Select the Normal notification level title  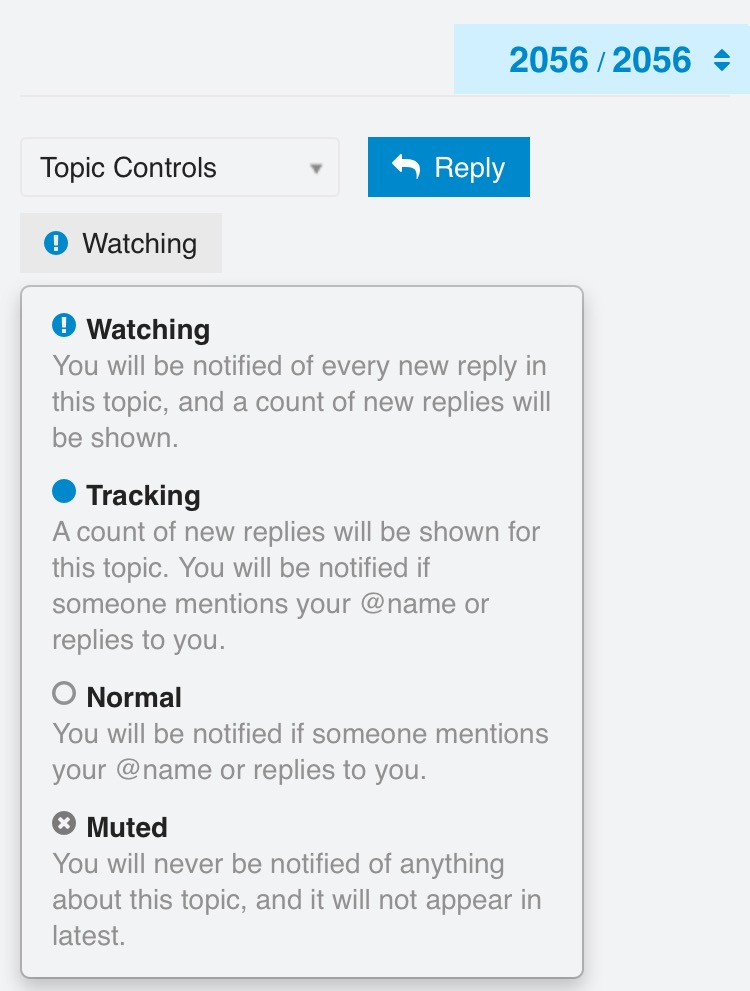click(x=134, y=697)
